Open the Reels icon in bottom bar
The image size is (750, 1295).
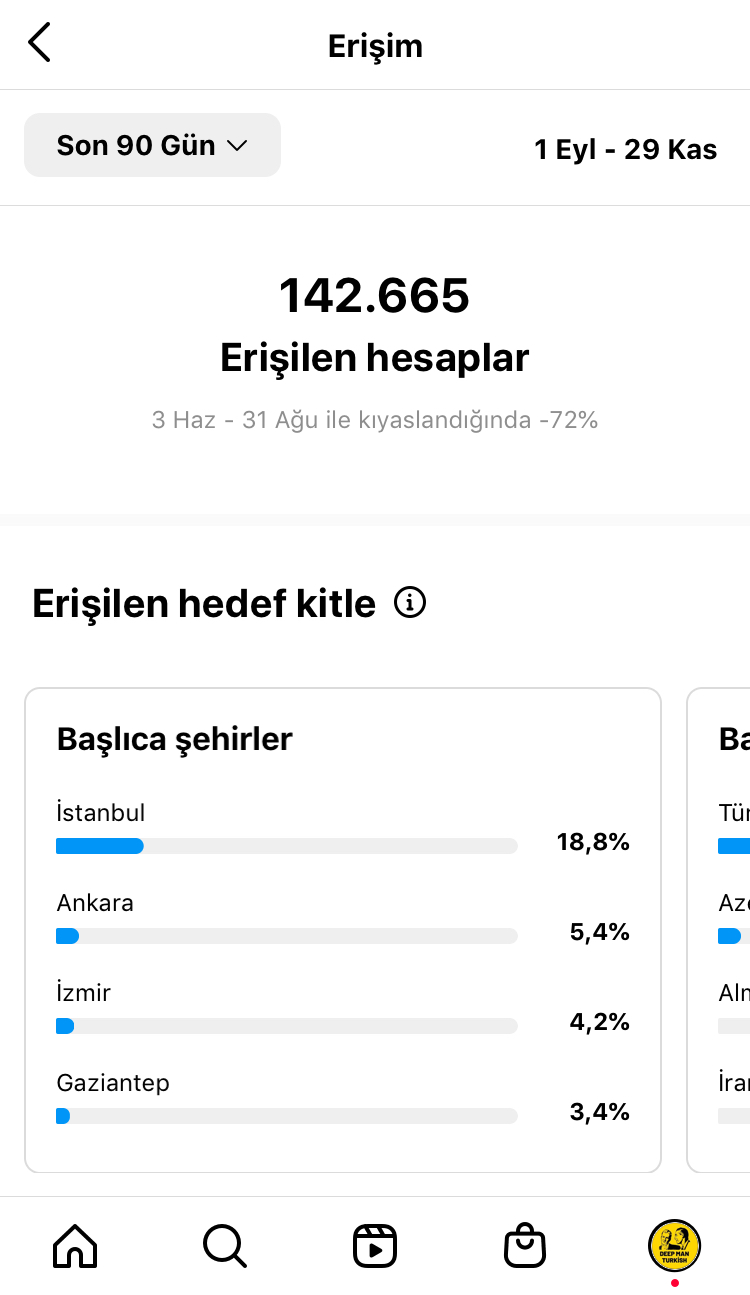click(x=375, y=1246)
